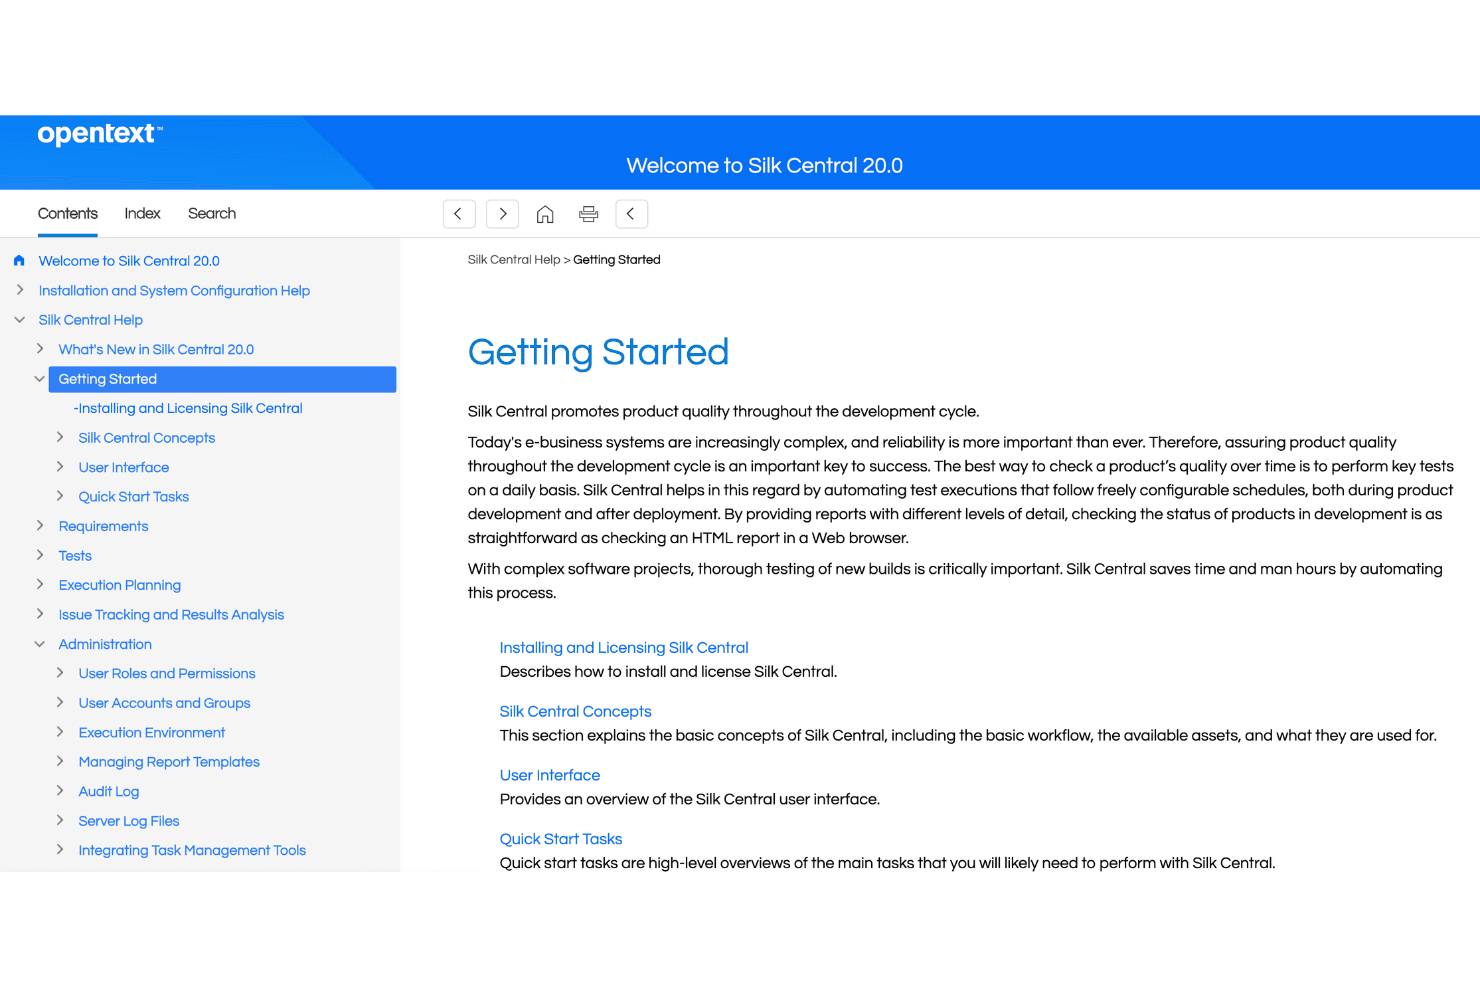1480x987 pixels.
Task: Open the Managing Report Templates entry
Action: [169, 762]
